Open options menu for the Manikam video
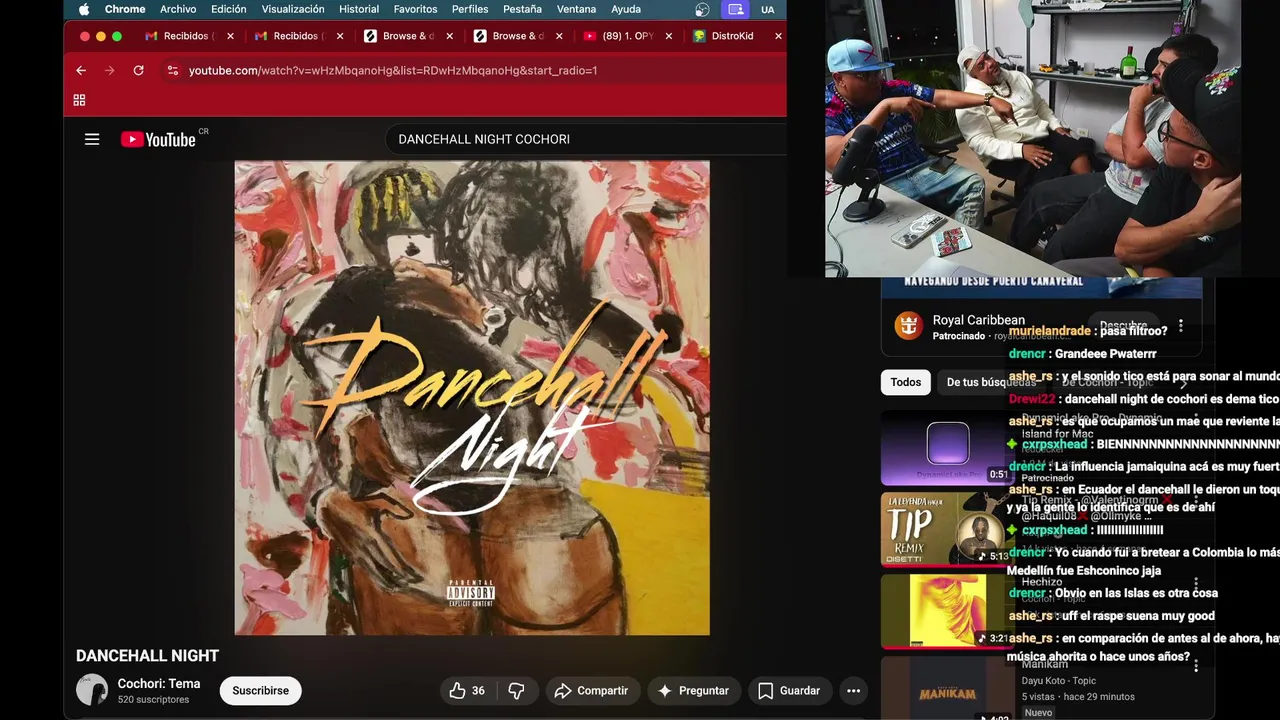This screenshot has height=720, width=1280. [x=1196, y=665]
